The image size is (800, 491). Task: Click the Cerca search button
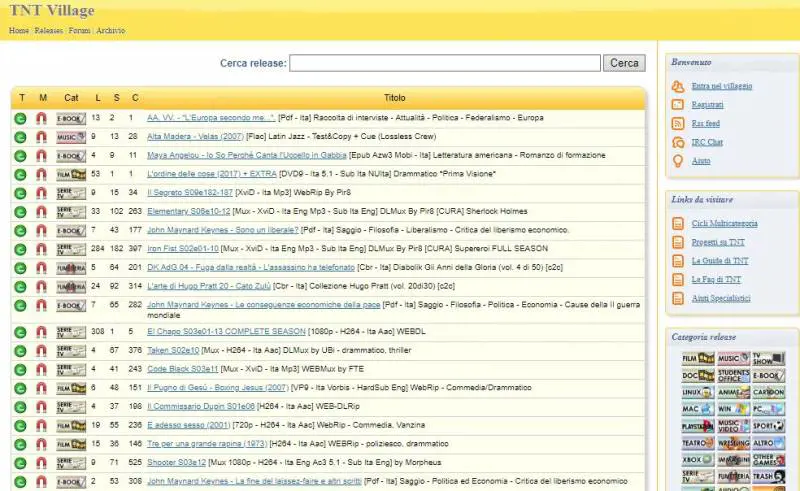click(624, 63)
